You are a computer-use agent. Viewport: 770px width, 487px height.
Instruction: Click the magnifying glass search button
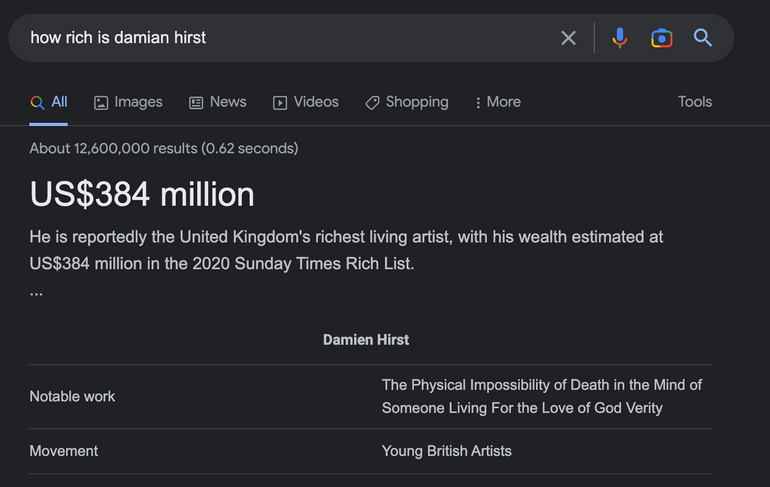coord(703,38)
